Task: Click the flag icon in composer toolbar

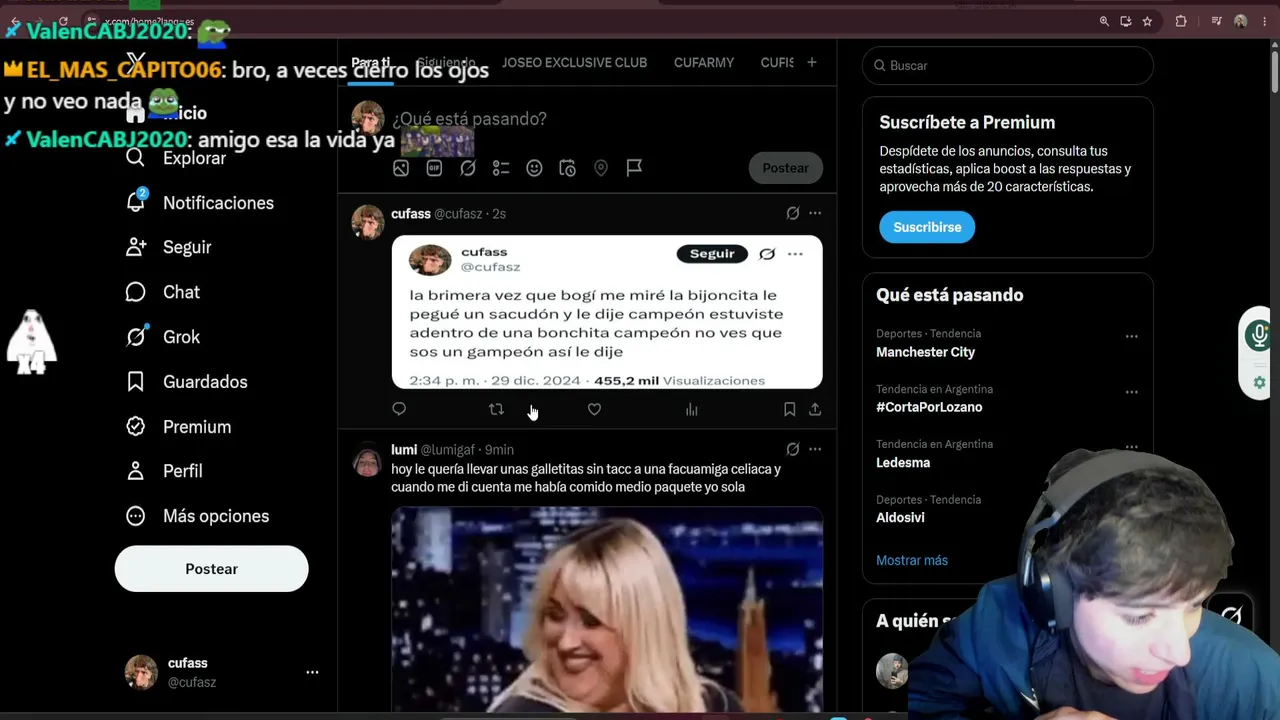Action: click(x=634, y=168)
